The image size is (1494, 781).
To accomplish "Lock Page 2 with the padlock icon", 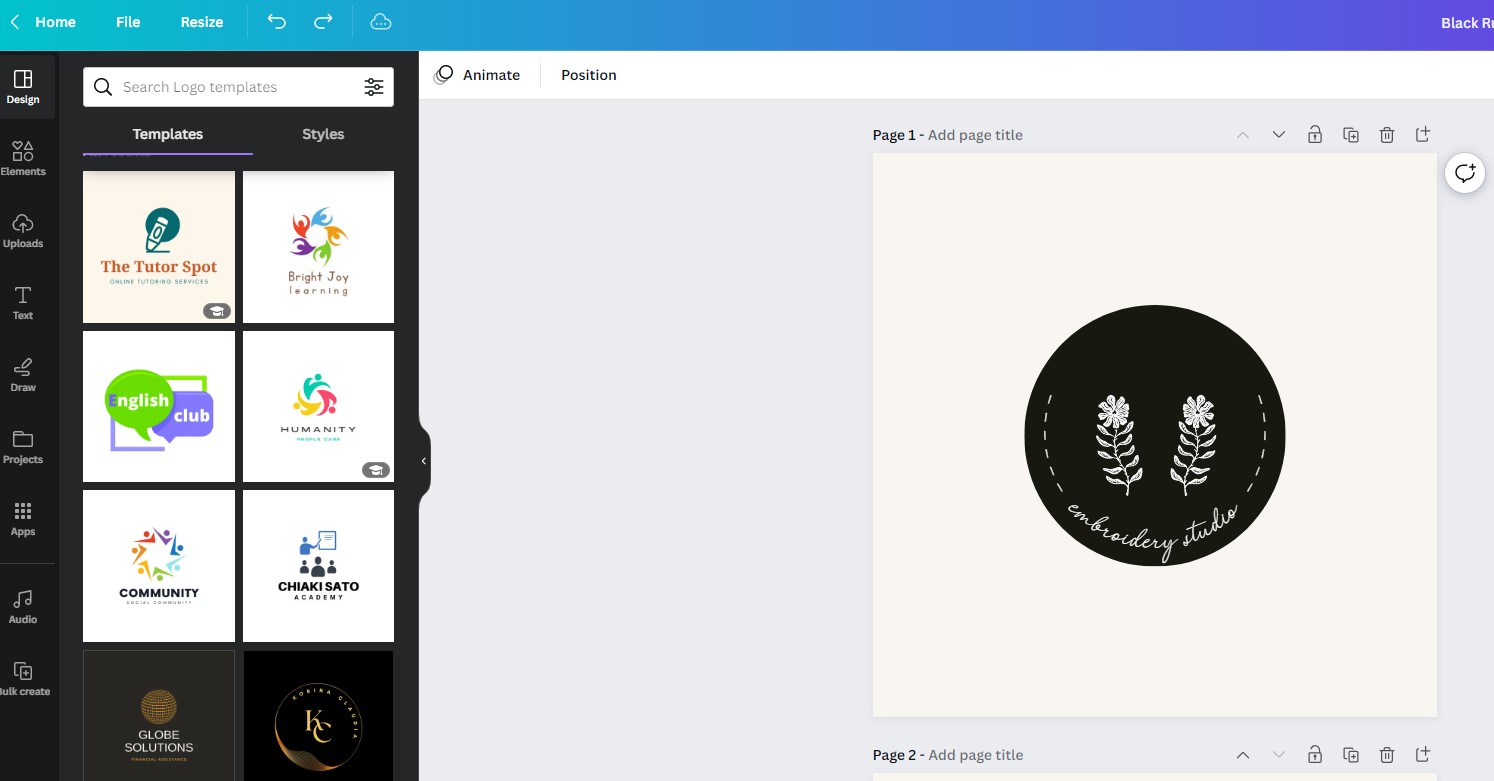I will (x=1315, y=755).
